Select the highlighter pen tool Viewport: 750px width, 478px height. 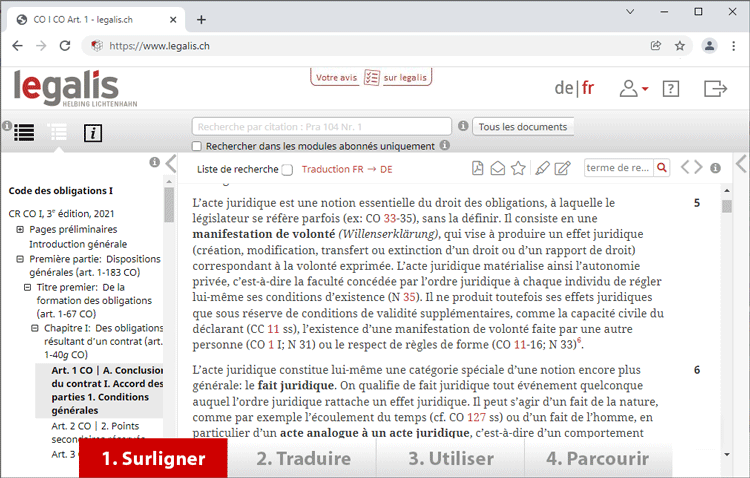click(541, 168)
